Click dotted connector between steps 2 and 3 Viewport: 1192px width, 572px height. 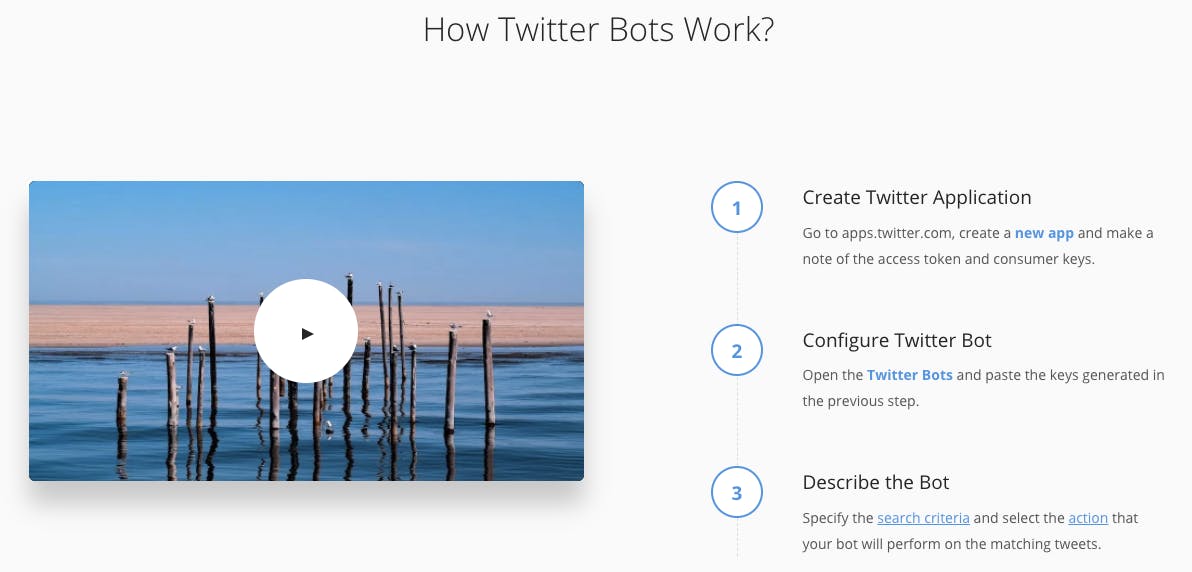tap(737, 421)
